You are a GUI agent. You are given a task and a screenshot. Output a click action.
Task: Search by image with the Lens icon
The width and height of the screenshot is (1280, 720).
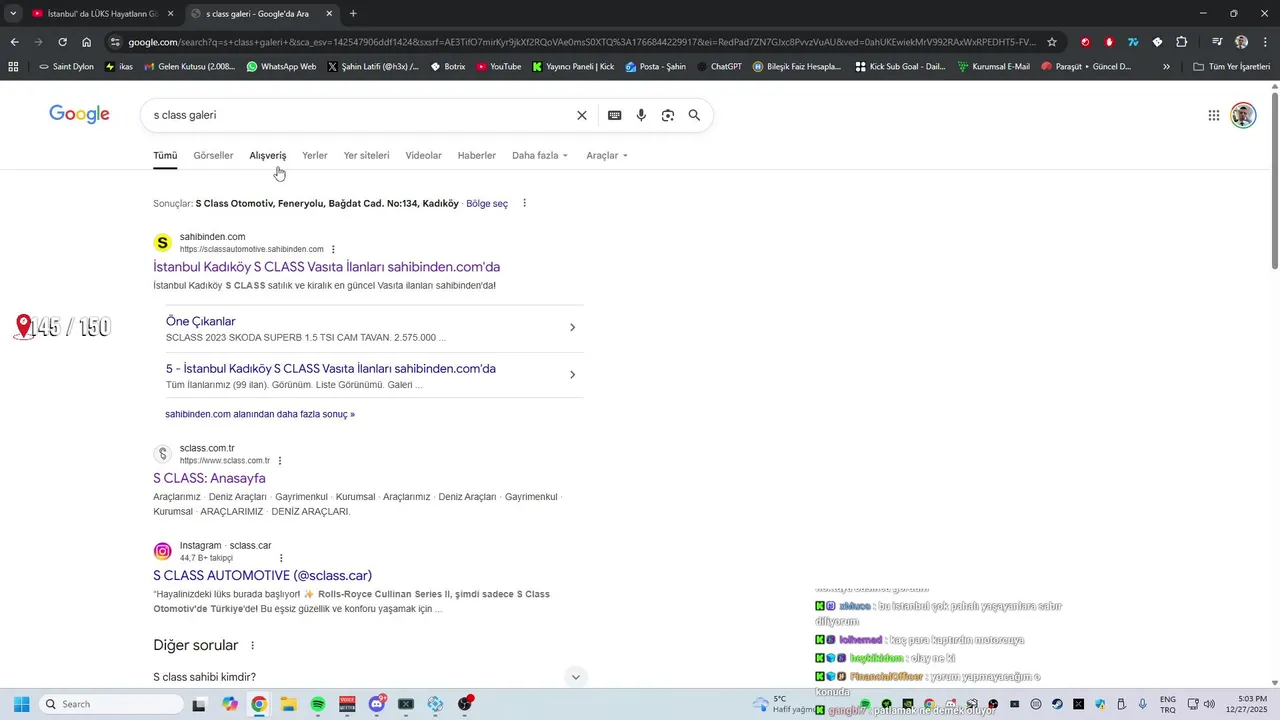pyautogui.click(x=668, y=115)
